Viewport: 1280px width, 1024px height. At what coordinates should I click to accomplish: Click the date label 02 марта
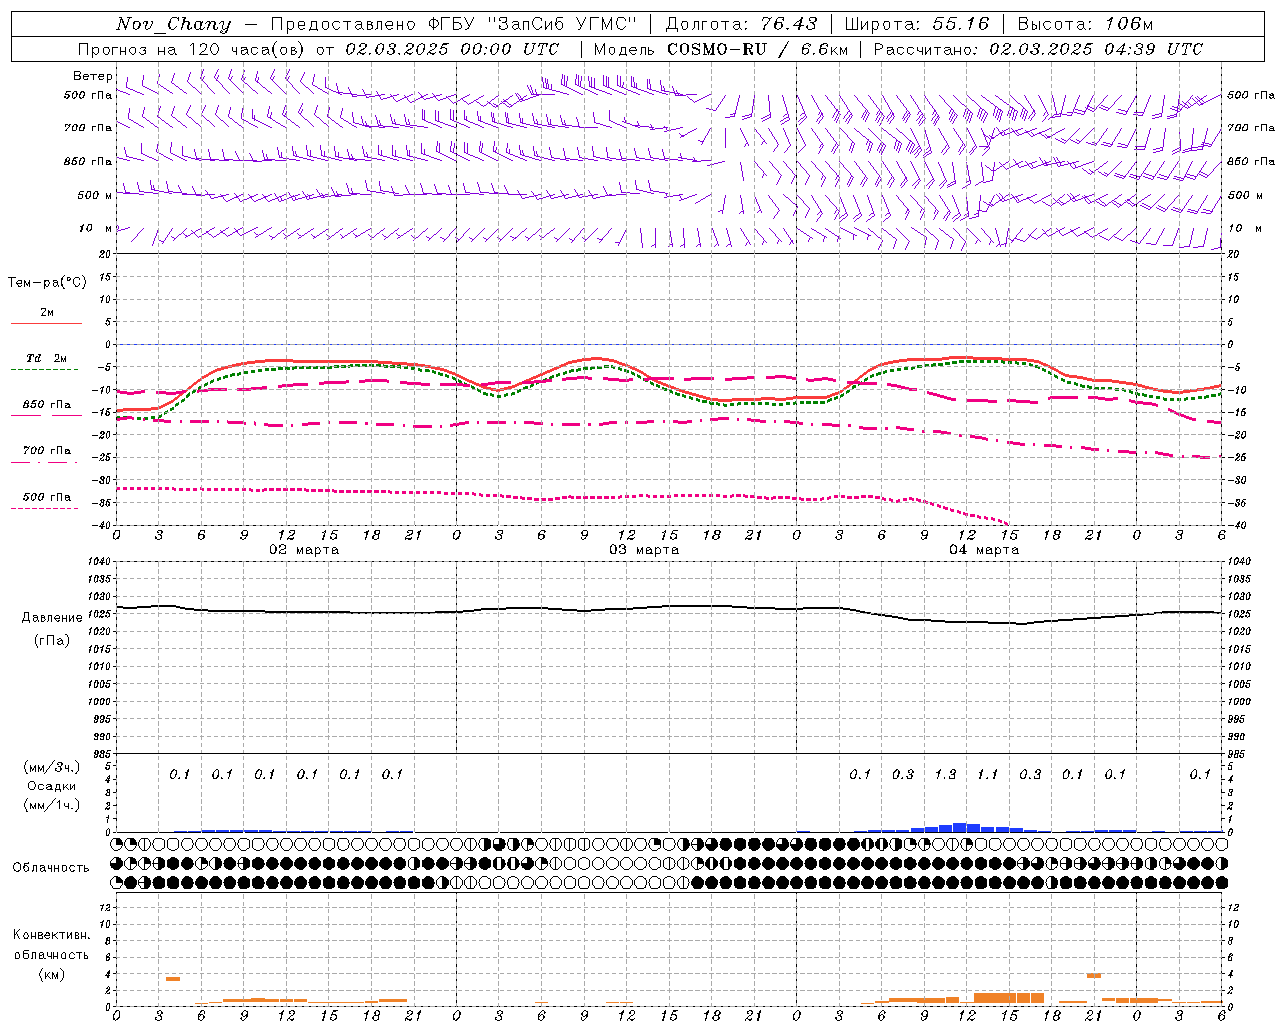[304, 550]
